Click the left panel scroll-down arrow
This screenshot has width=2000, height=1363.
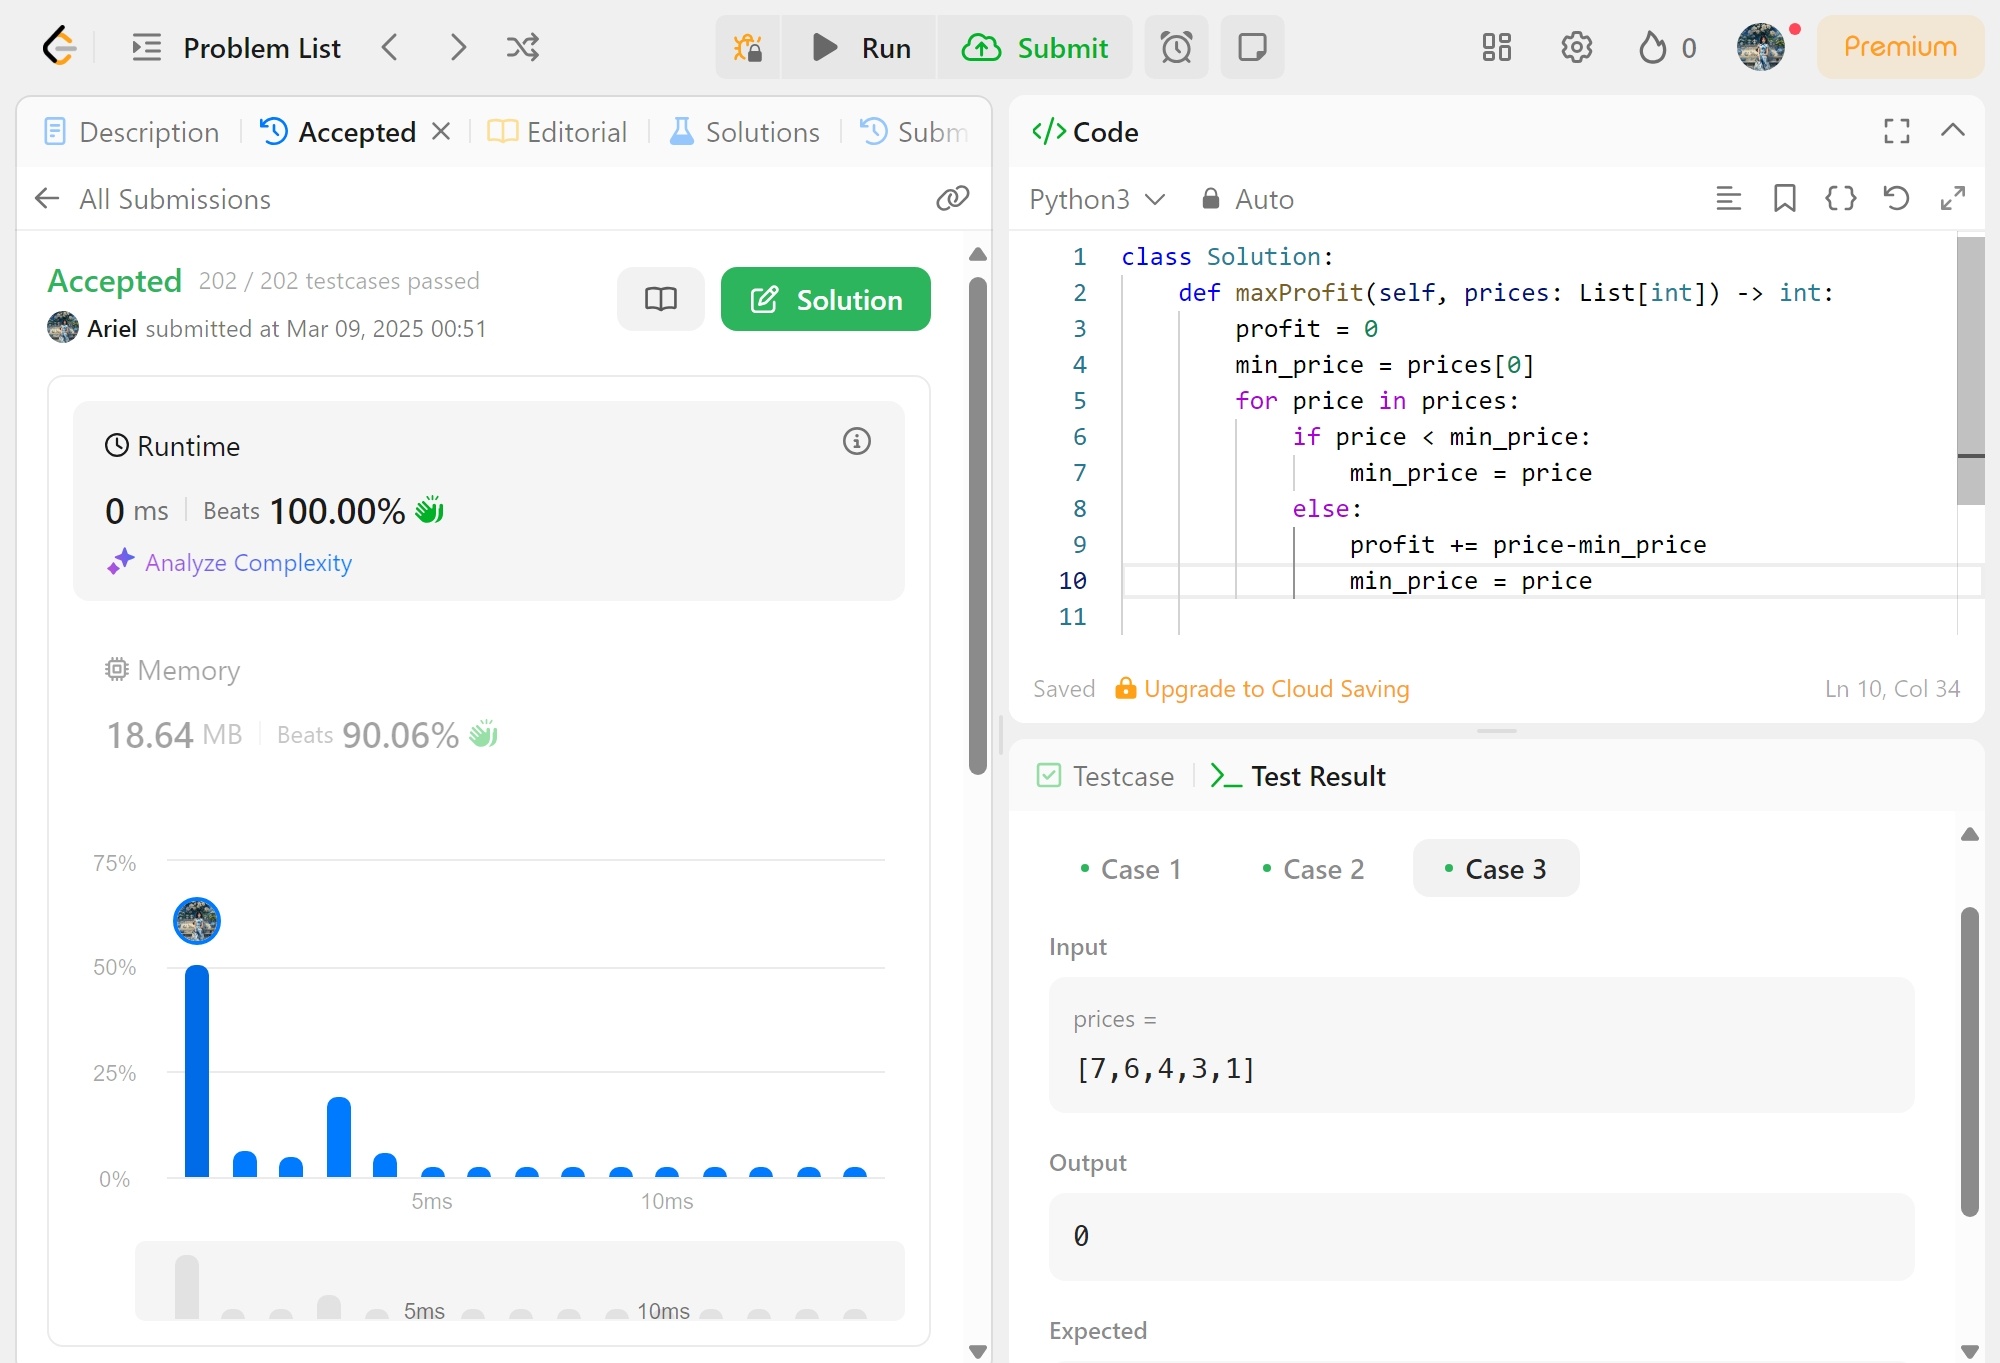coord(978,1351)
